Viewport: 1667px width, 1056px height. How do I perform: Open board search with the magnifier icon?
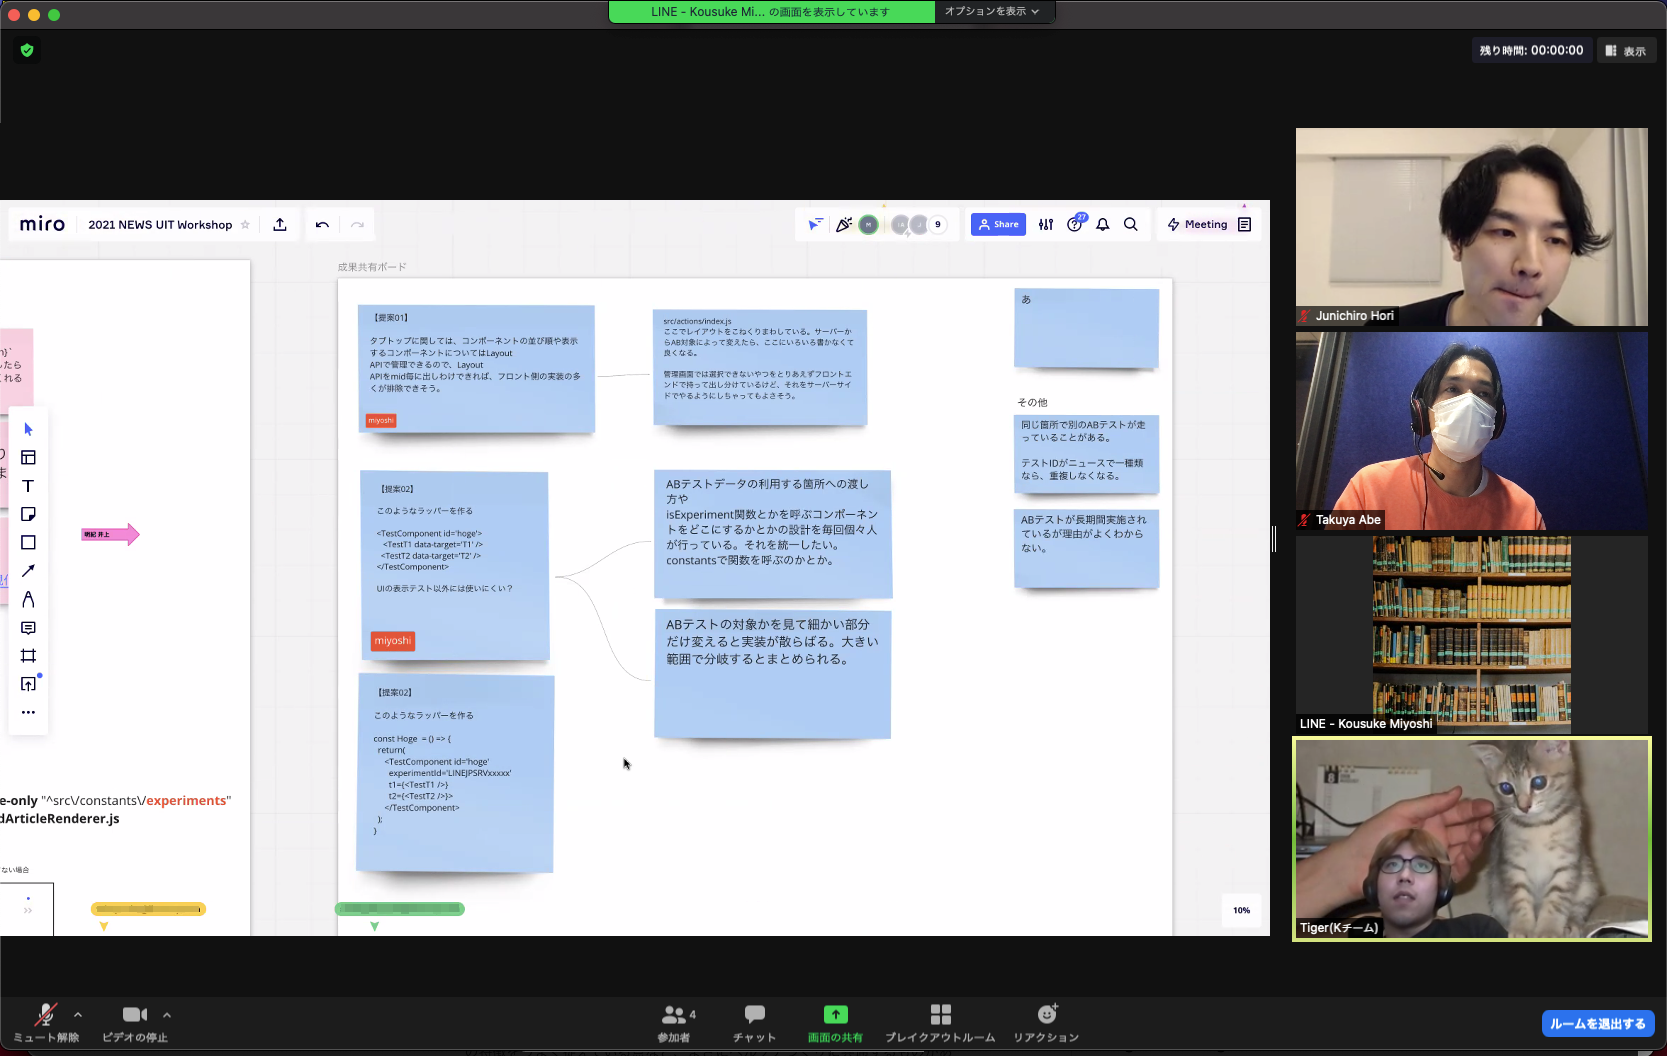click(x=1131, y=224)
